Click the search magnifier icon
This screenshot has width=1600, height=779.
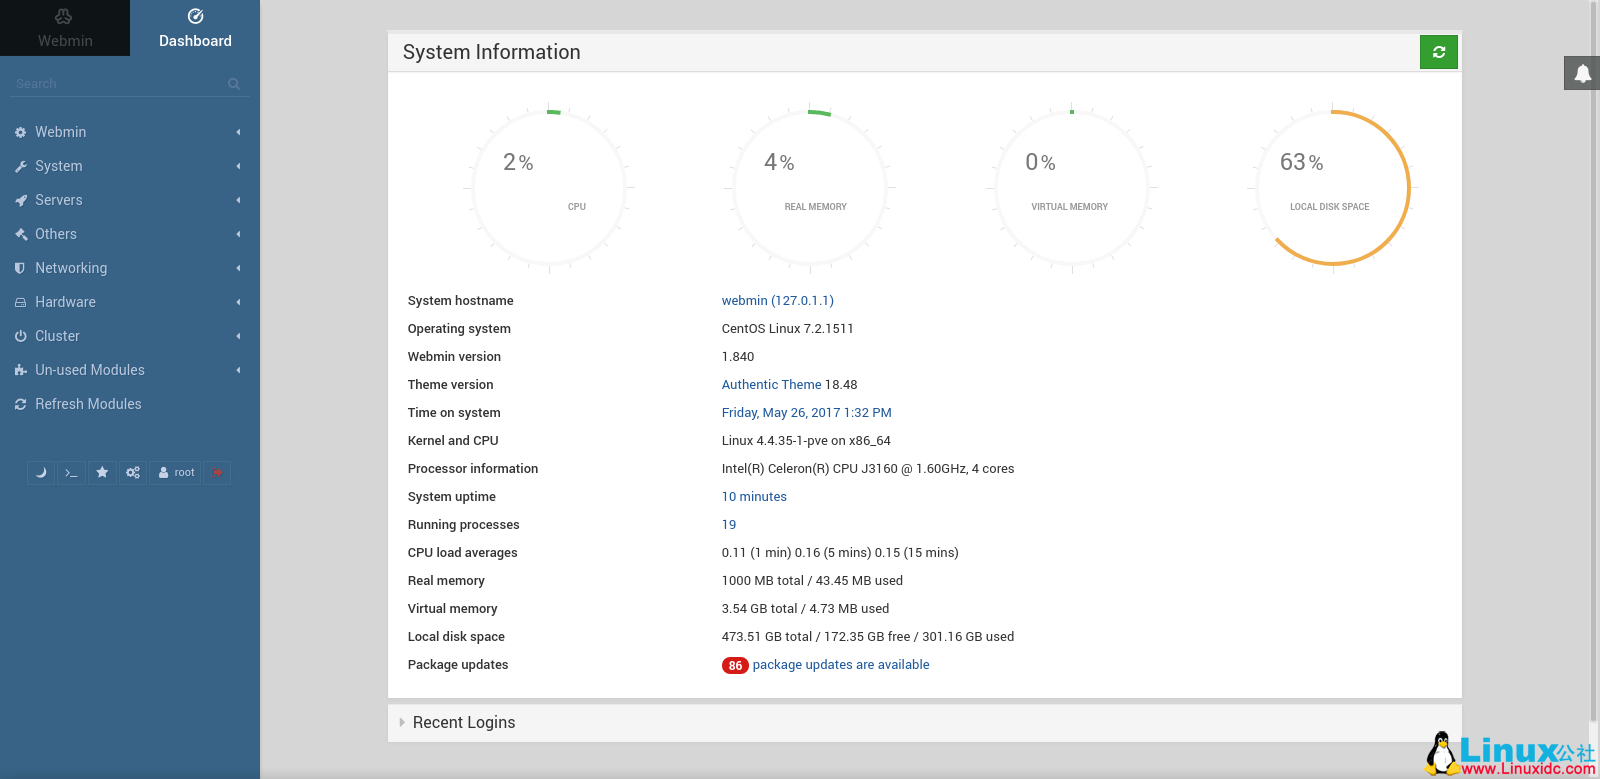click(234, 84)
